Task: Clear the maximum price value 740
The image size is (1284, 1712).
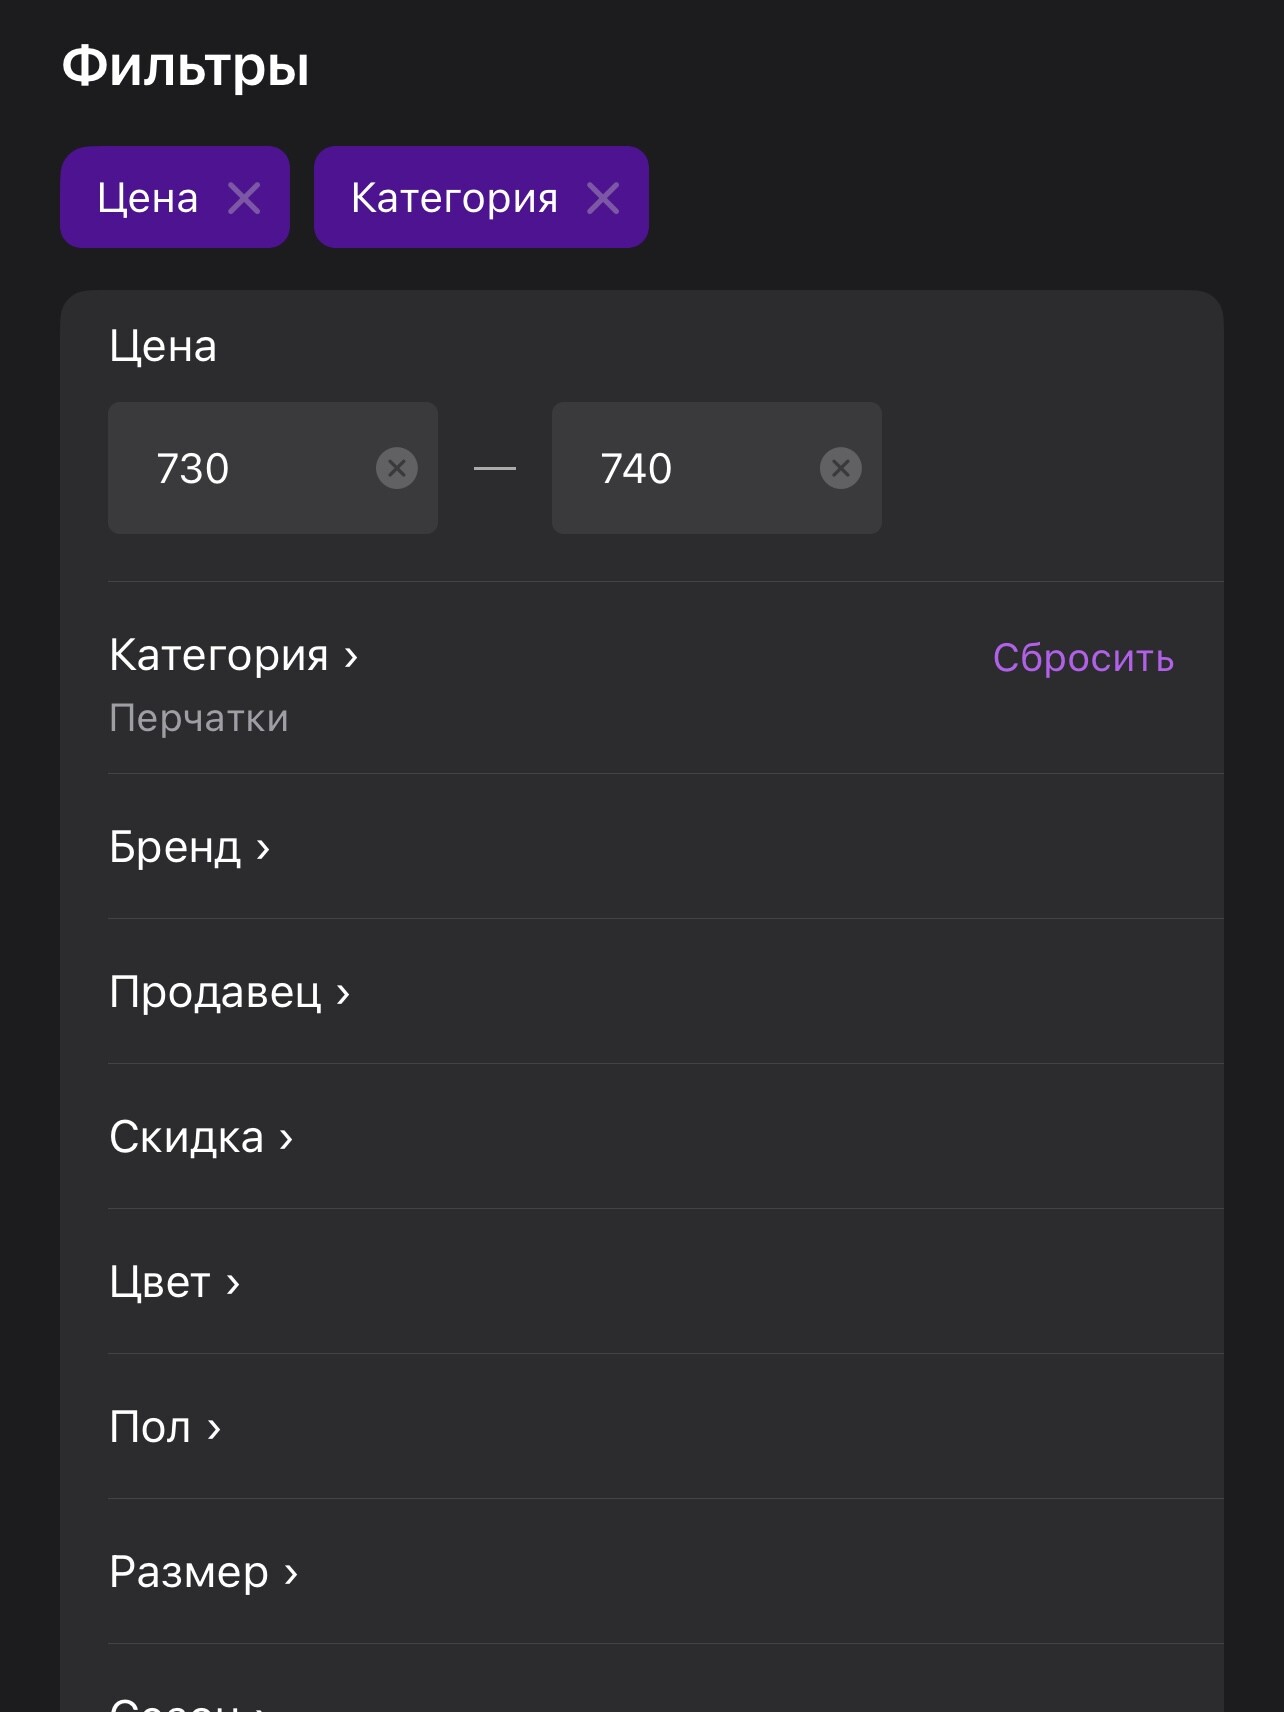Action: 841,468
